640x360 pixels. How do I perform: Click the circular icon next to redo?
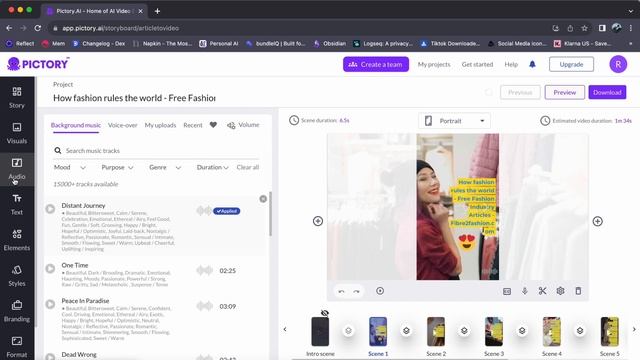(380, 291)
